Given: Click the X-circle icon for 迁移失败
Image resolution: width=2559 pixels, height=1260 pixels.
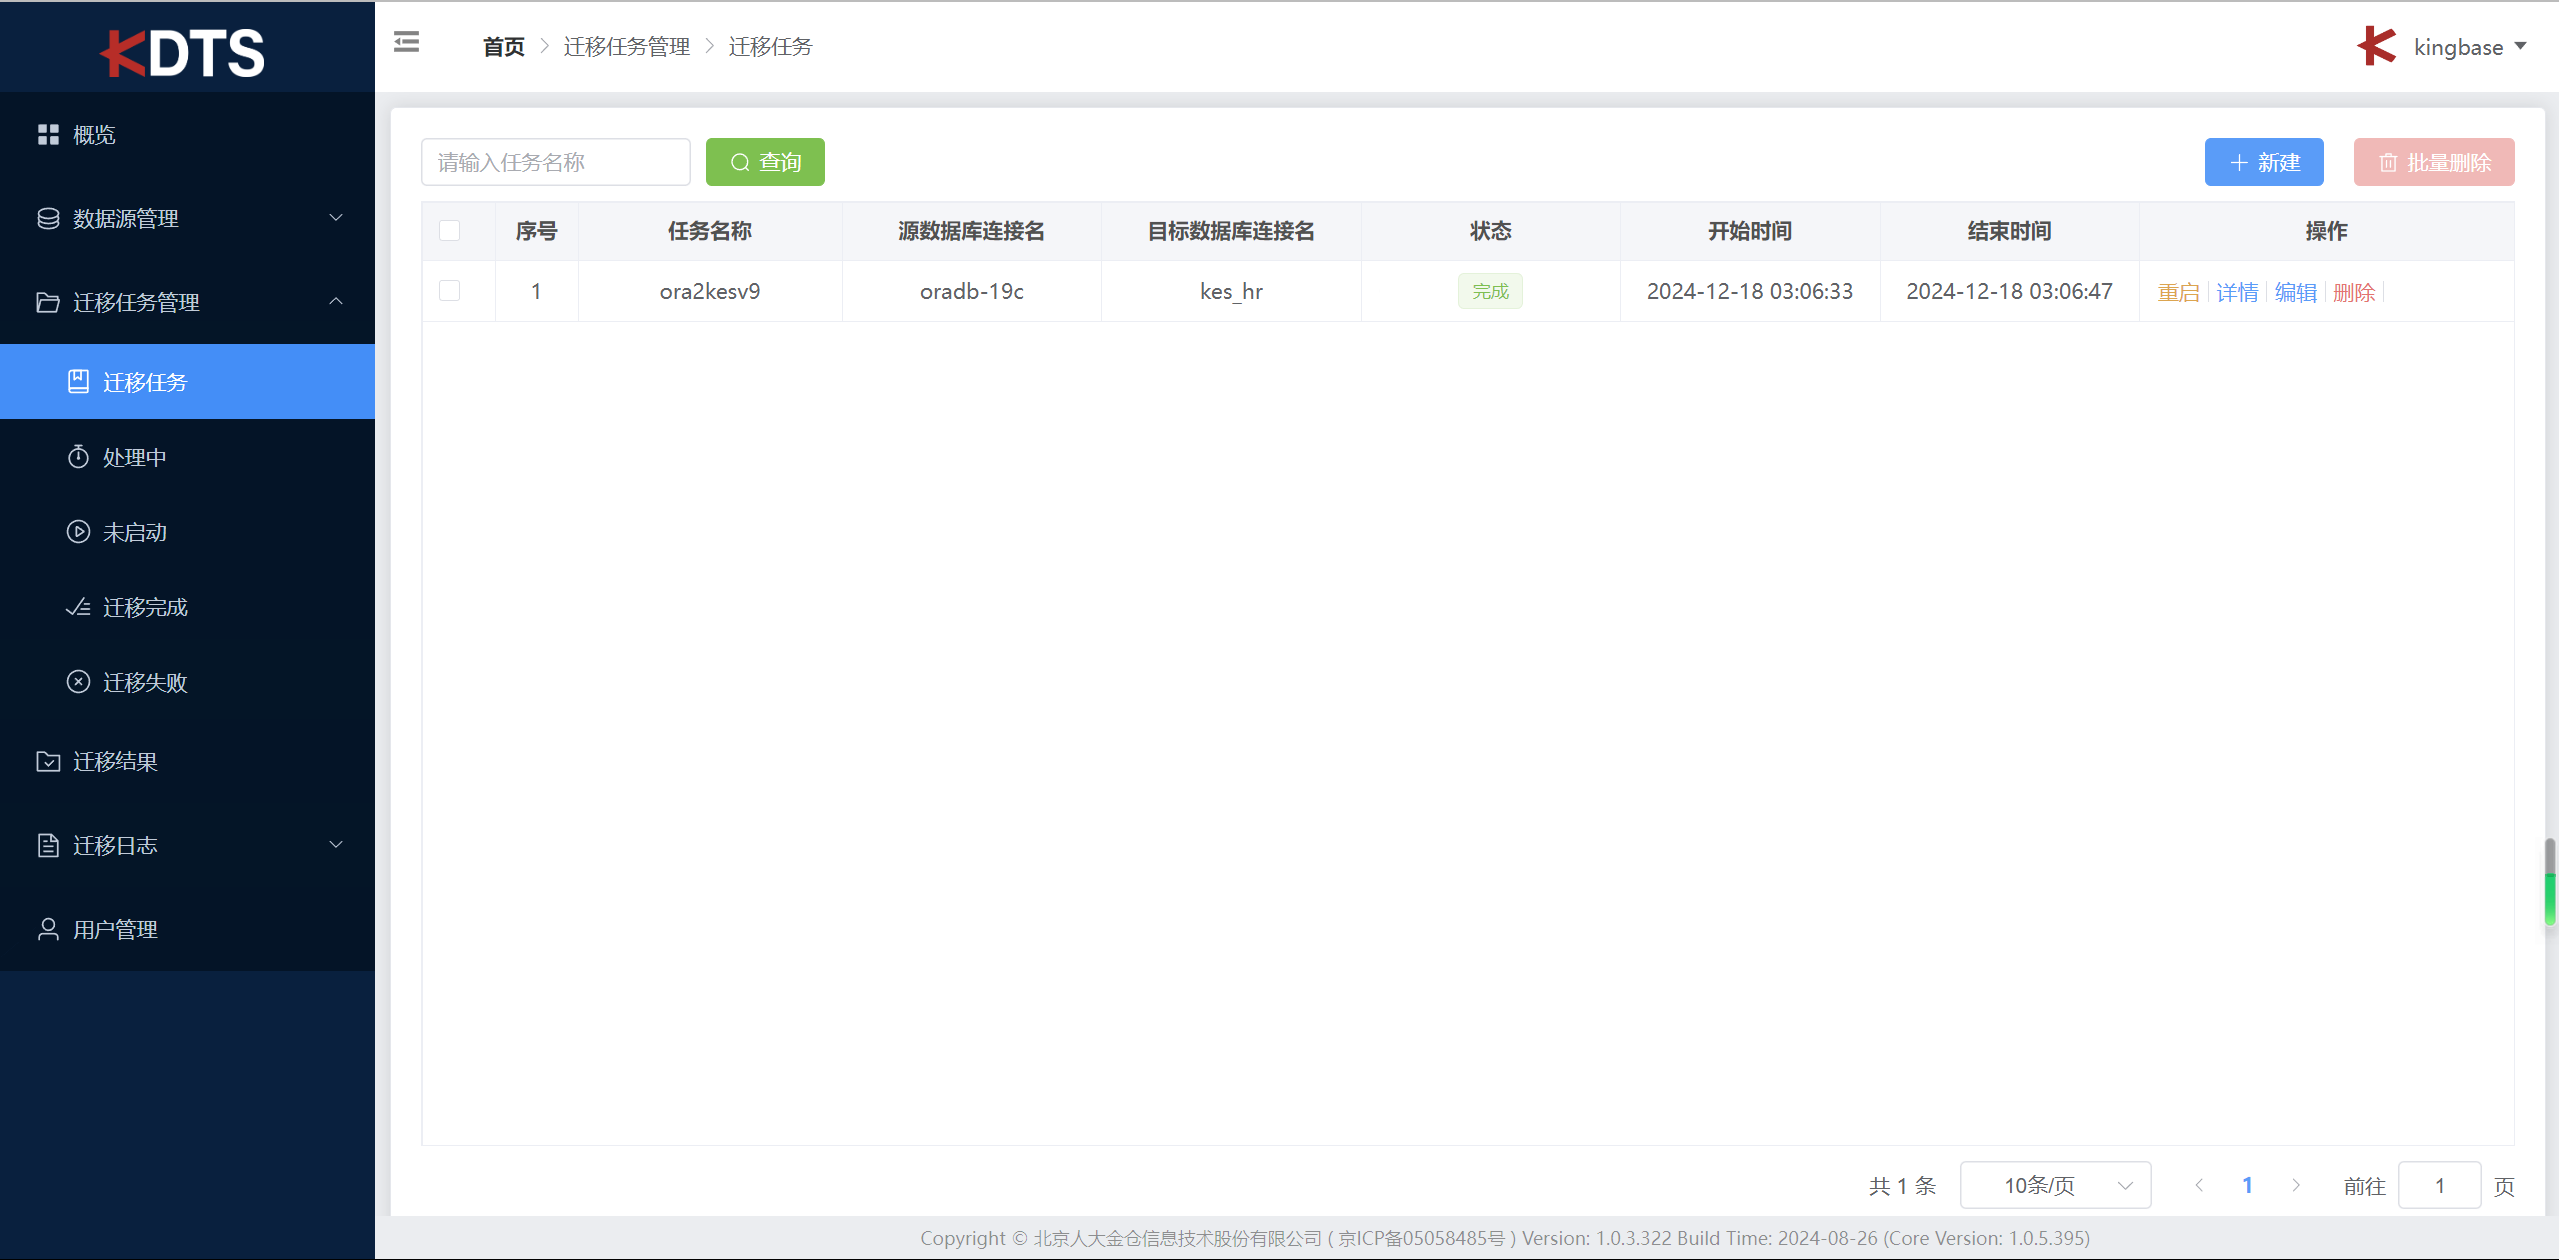Looking at the screenshot, I should tap(78, 682).
